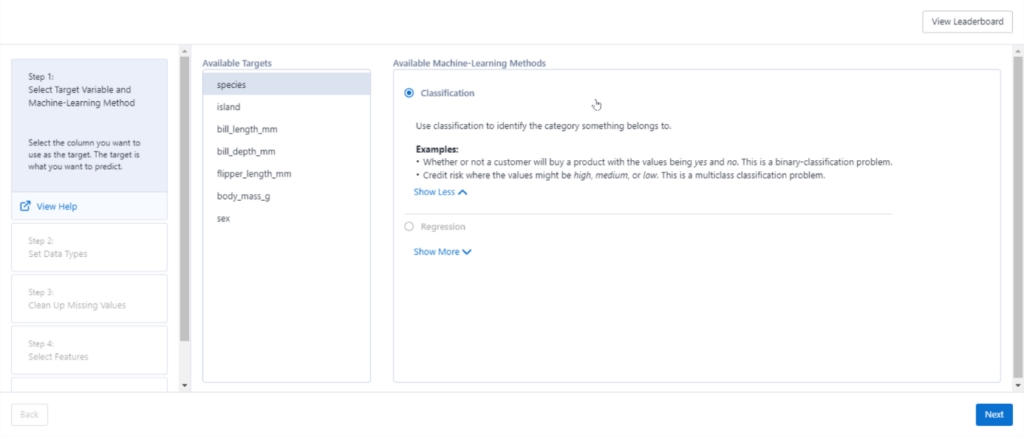
Task: Click right page scroll up arrow
Action: coord(1018,51)
